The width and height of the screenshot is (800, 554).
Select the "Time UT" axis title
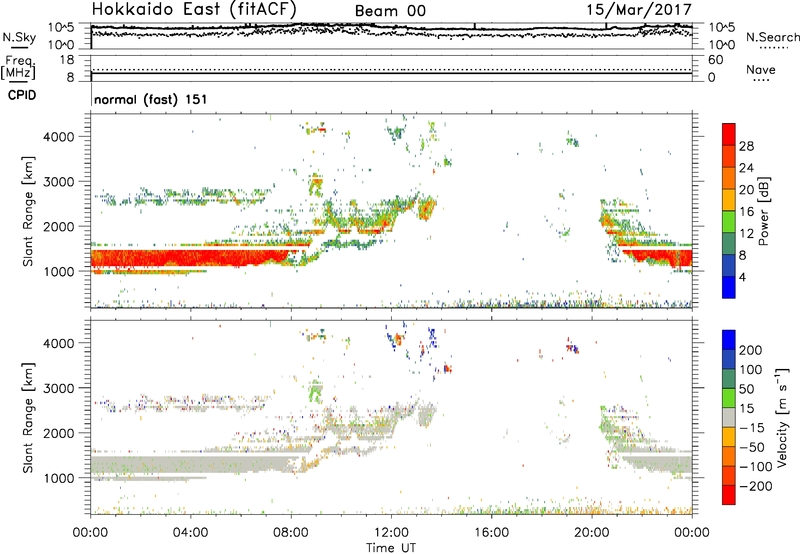pyautogui.click(x=391, y=548)
